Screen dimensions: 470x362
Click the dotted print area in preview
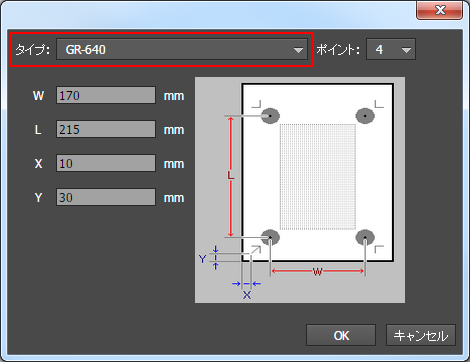[318, 177]
